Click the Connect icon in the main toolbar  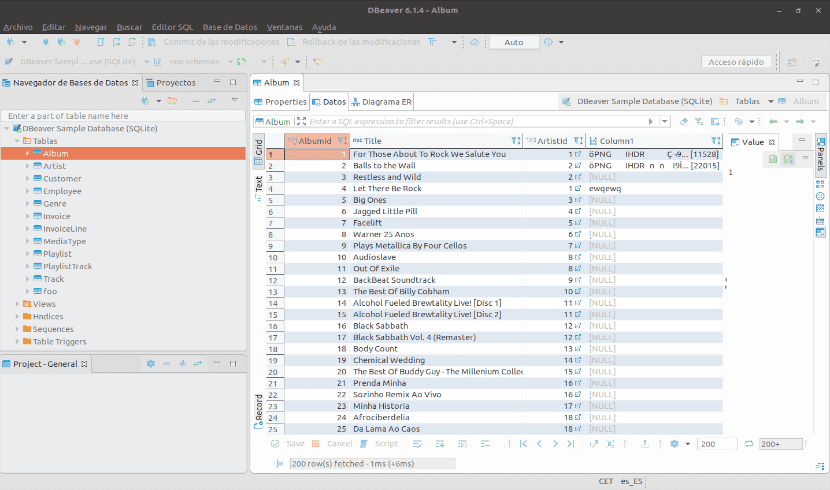46,42
